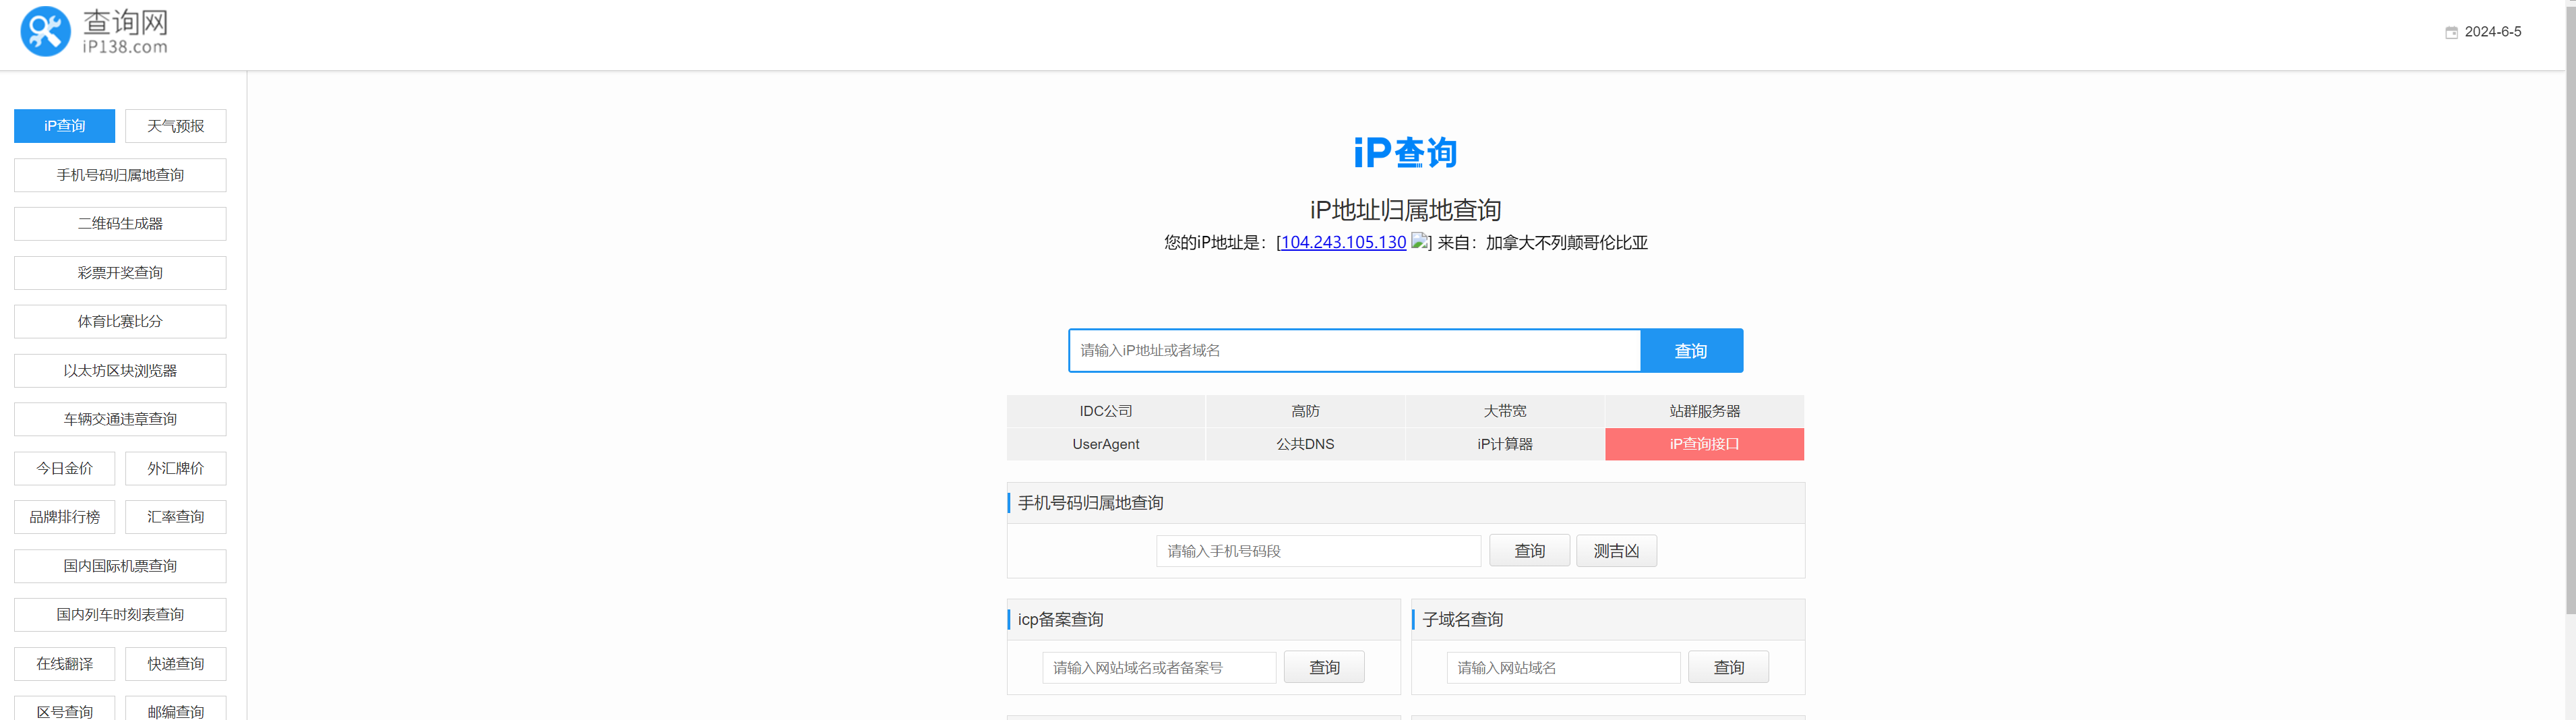Open 外汇牌价 in the sidebar
Viewport: 2576px width, 720px height.
click(x=176, y=468)
